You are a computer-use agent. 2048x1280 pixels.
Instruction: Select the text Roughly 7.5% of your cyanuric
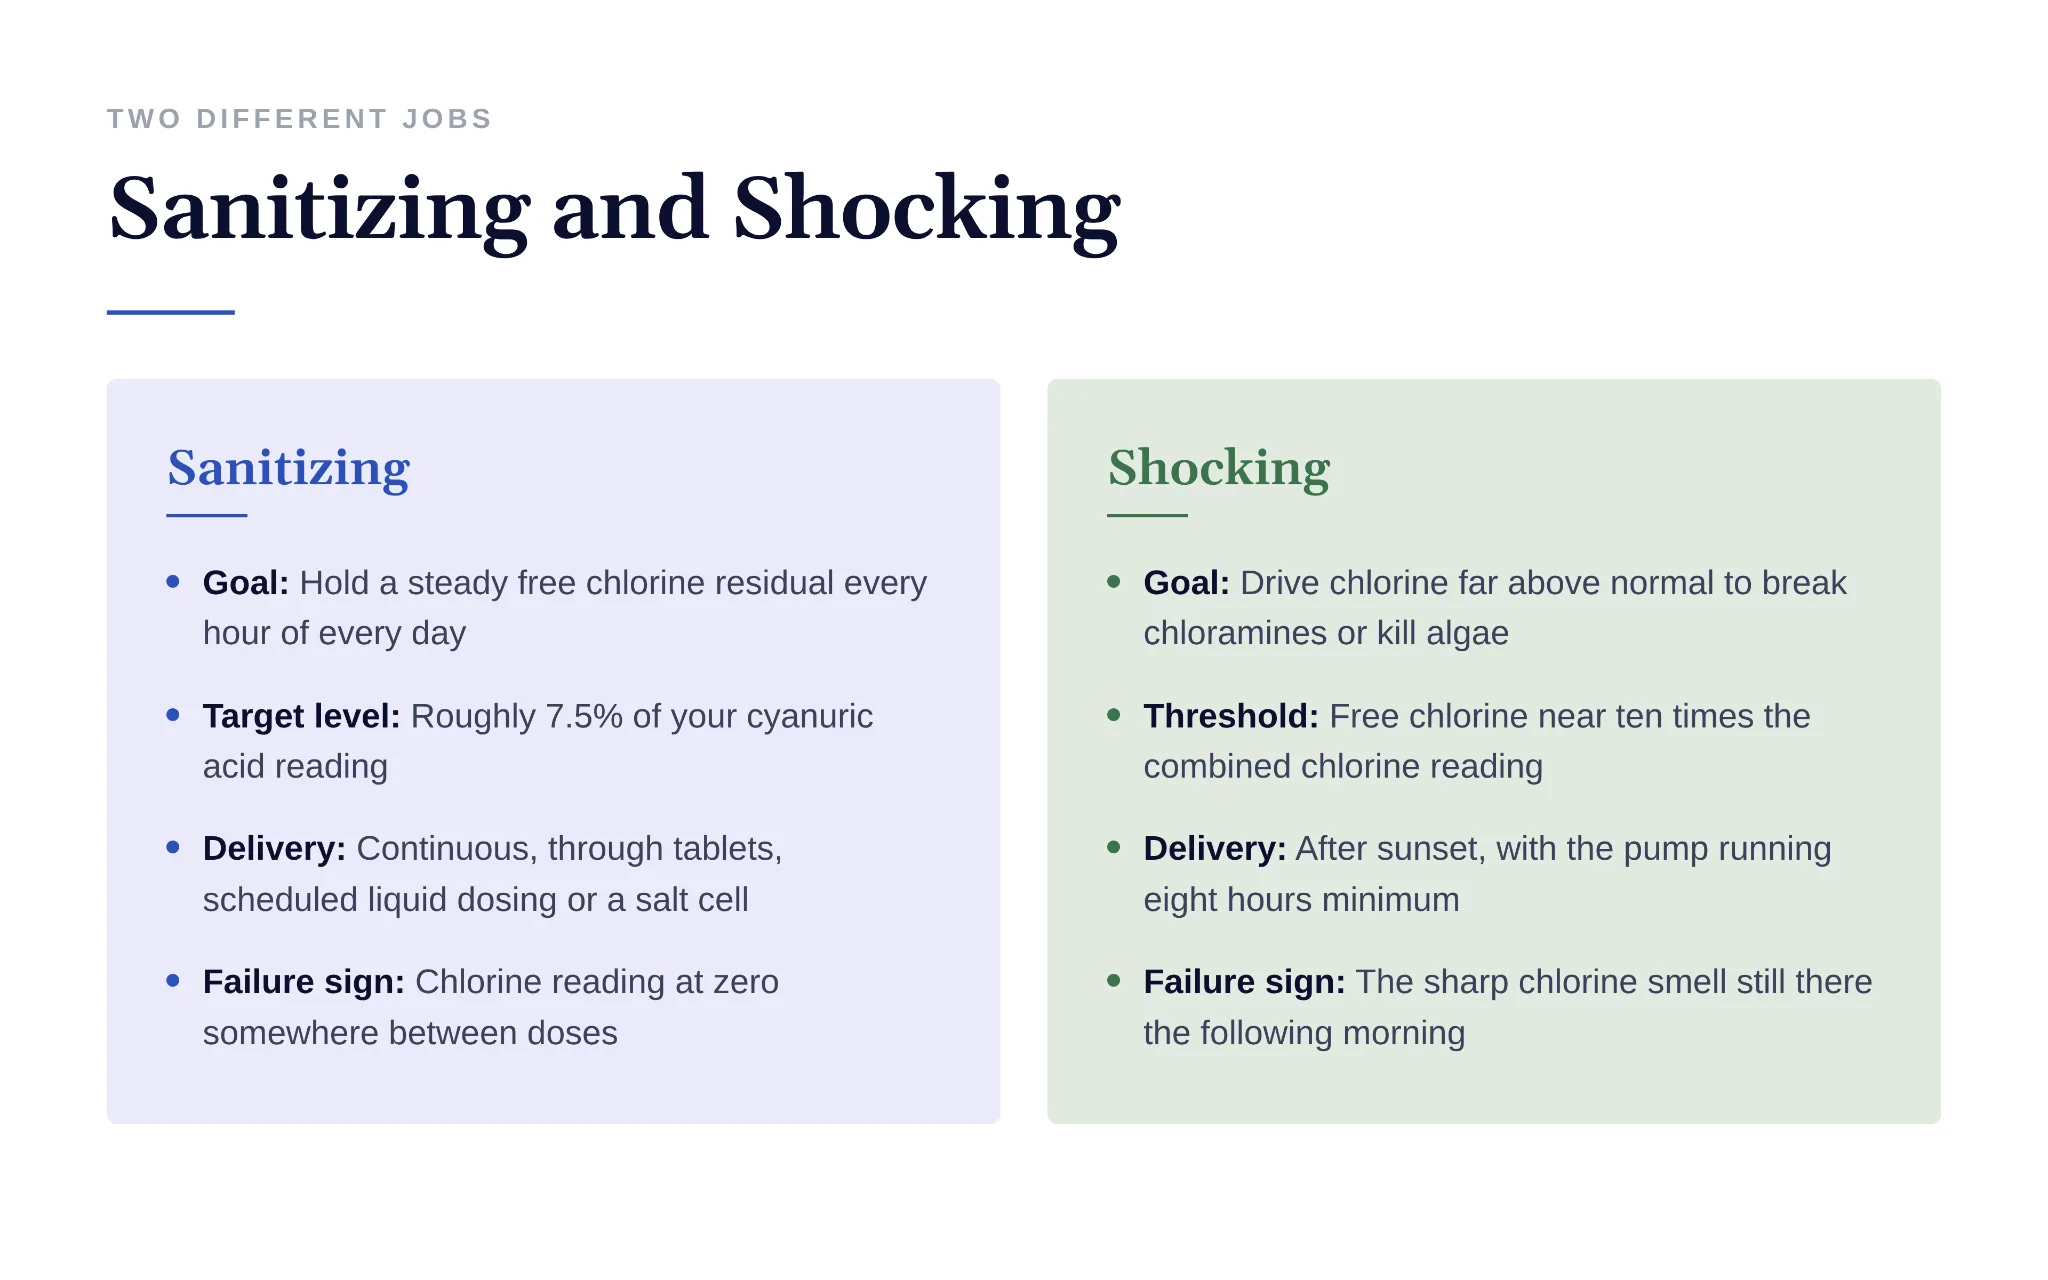[642, 716]
